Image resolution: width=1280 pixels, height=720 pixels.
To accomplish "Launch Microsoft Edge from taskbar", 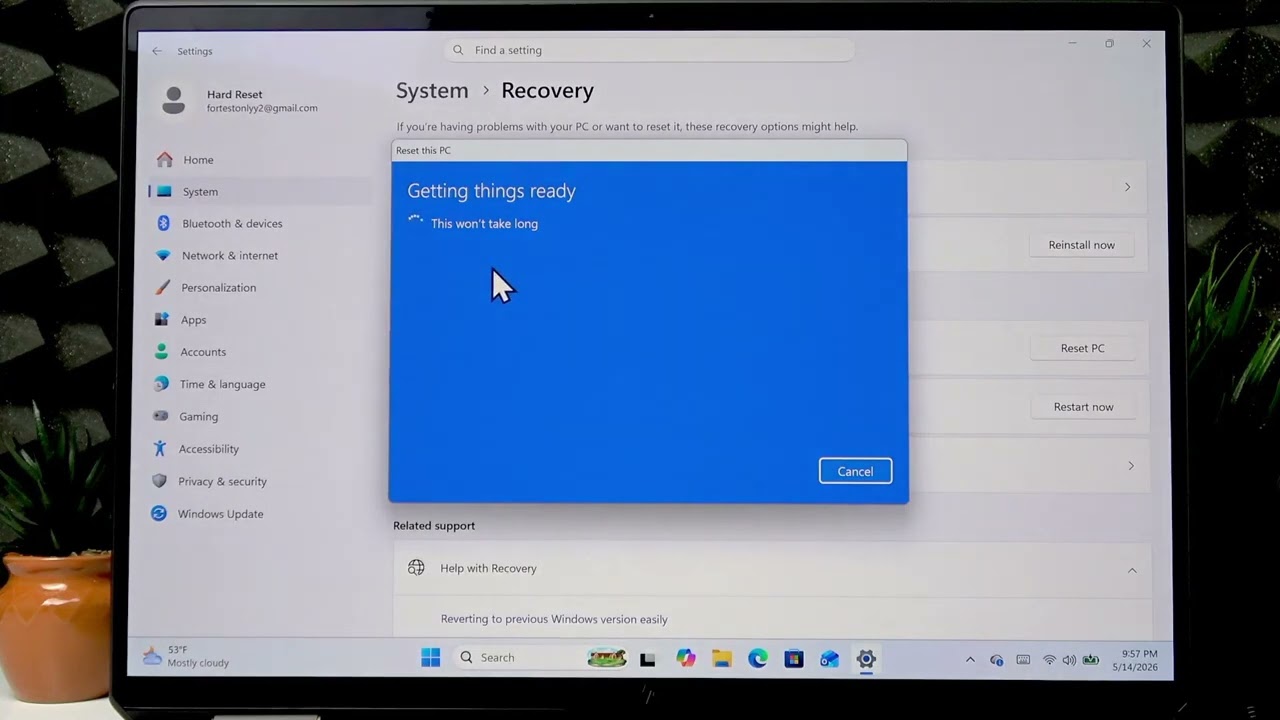I will pos(758,658).
